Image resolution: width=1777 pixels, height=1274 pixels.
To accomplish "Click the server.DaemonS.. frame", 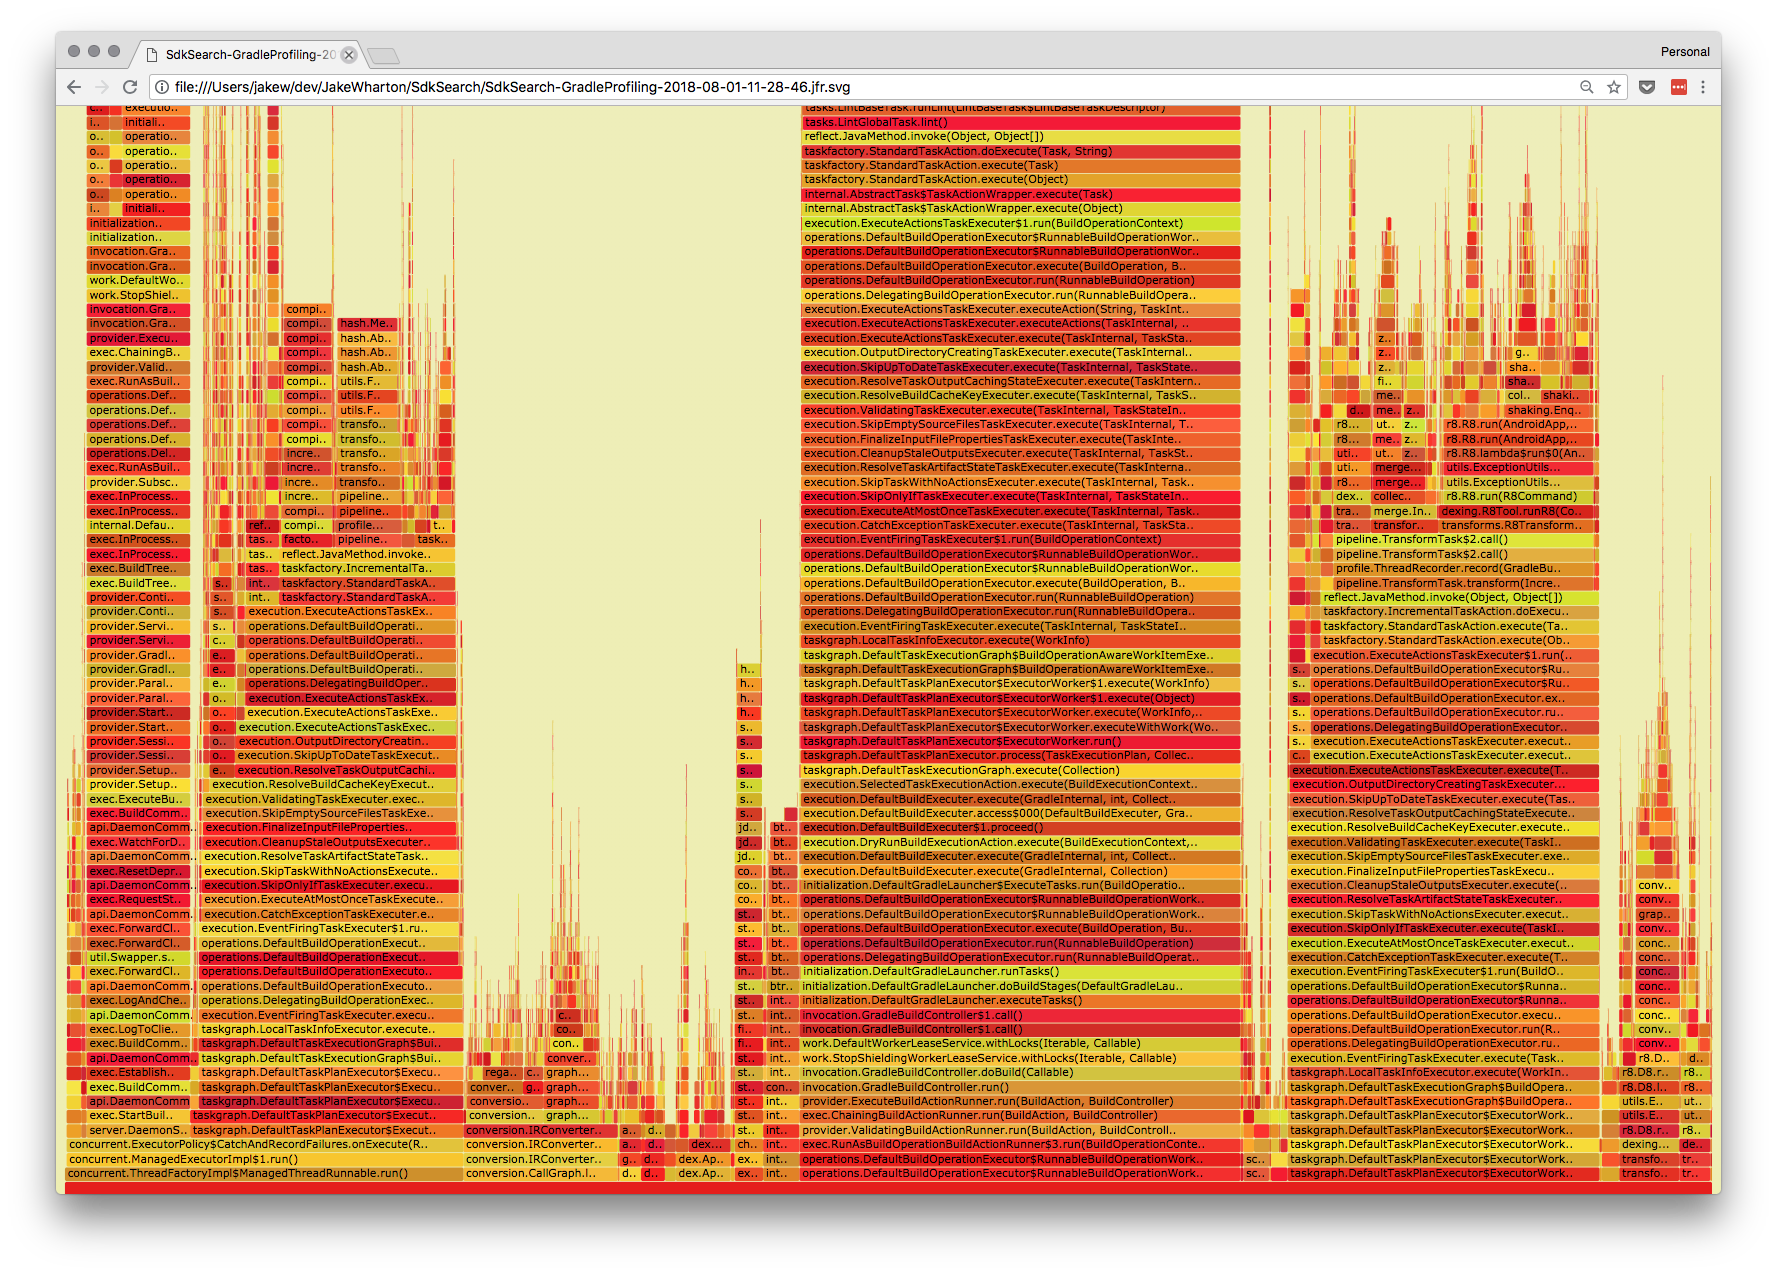I will [138, 1130].
